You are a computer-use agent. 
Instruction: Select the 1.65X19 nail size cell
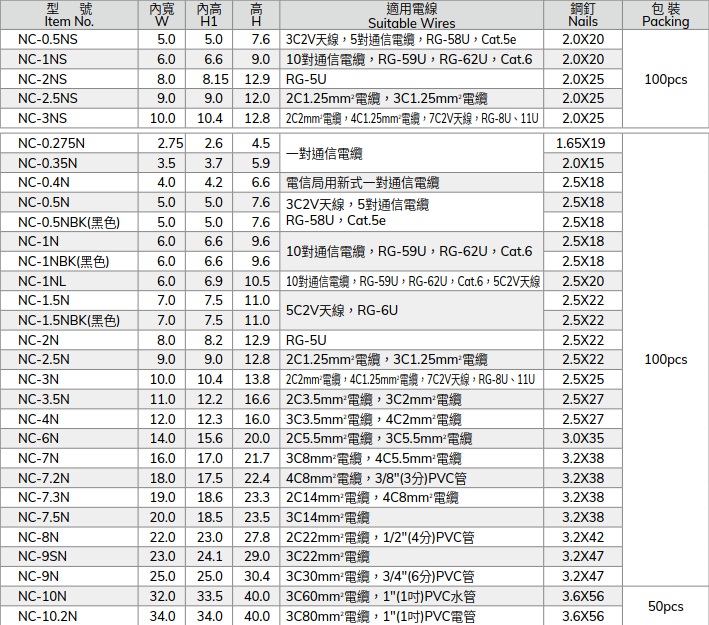(583, 143)
